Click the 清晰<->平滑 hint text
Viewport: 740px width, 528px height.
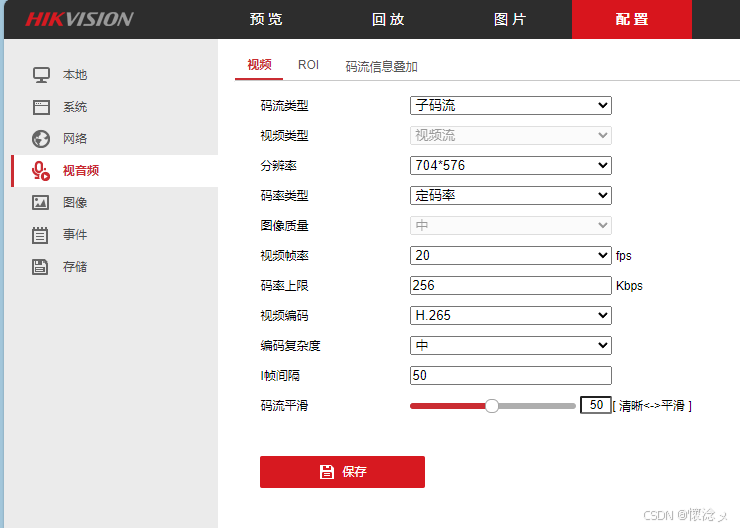(x=652, y=406)
